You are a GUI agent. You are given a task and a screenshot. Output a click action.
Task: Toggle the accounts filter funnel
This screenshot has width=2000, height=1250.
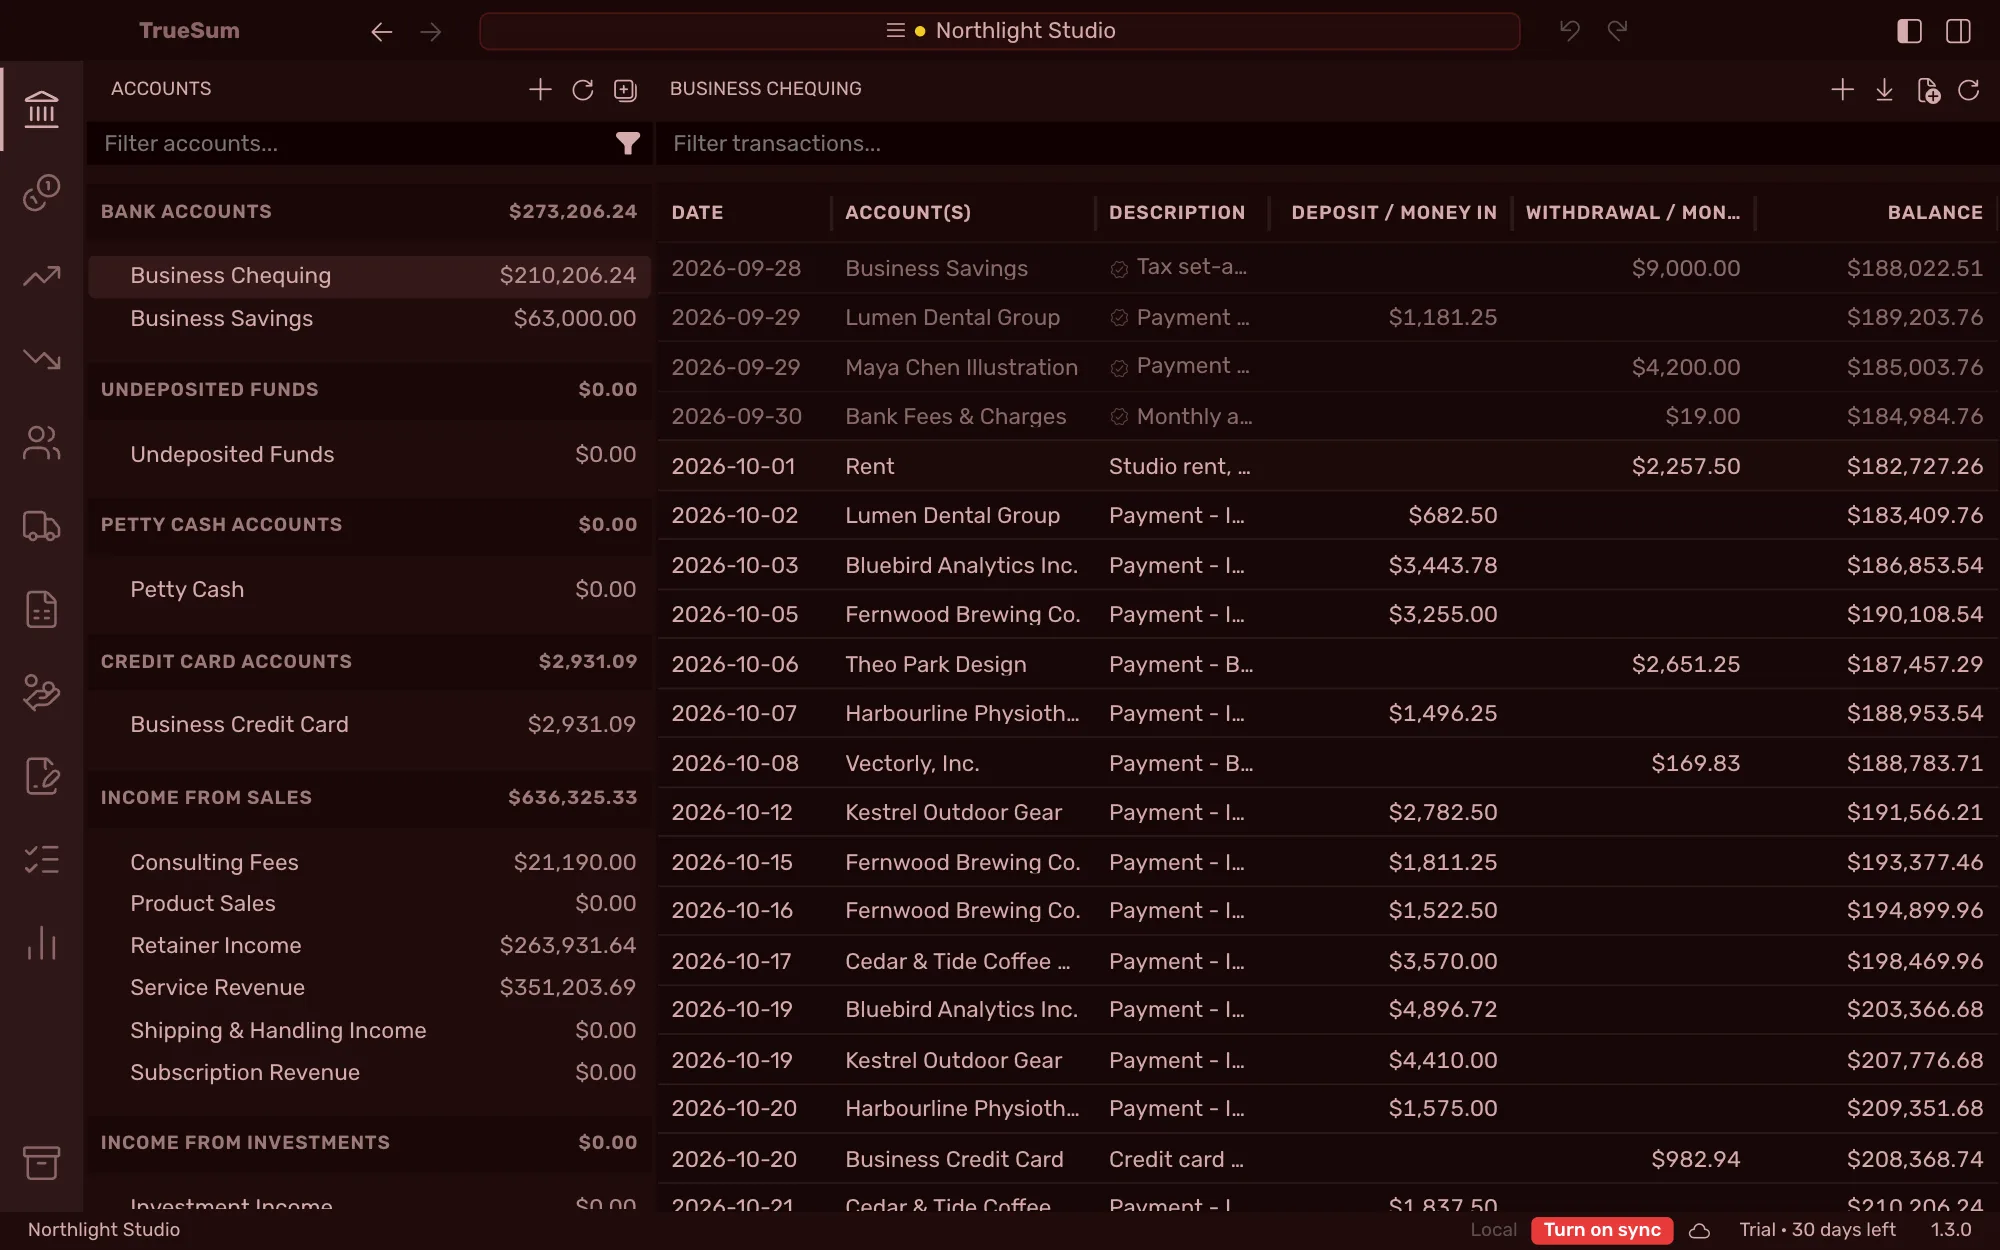(627, 144)
